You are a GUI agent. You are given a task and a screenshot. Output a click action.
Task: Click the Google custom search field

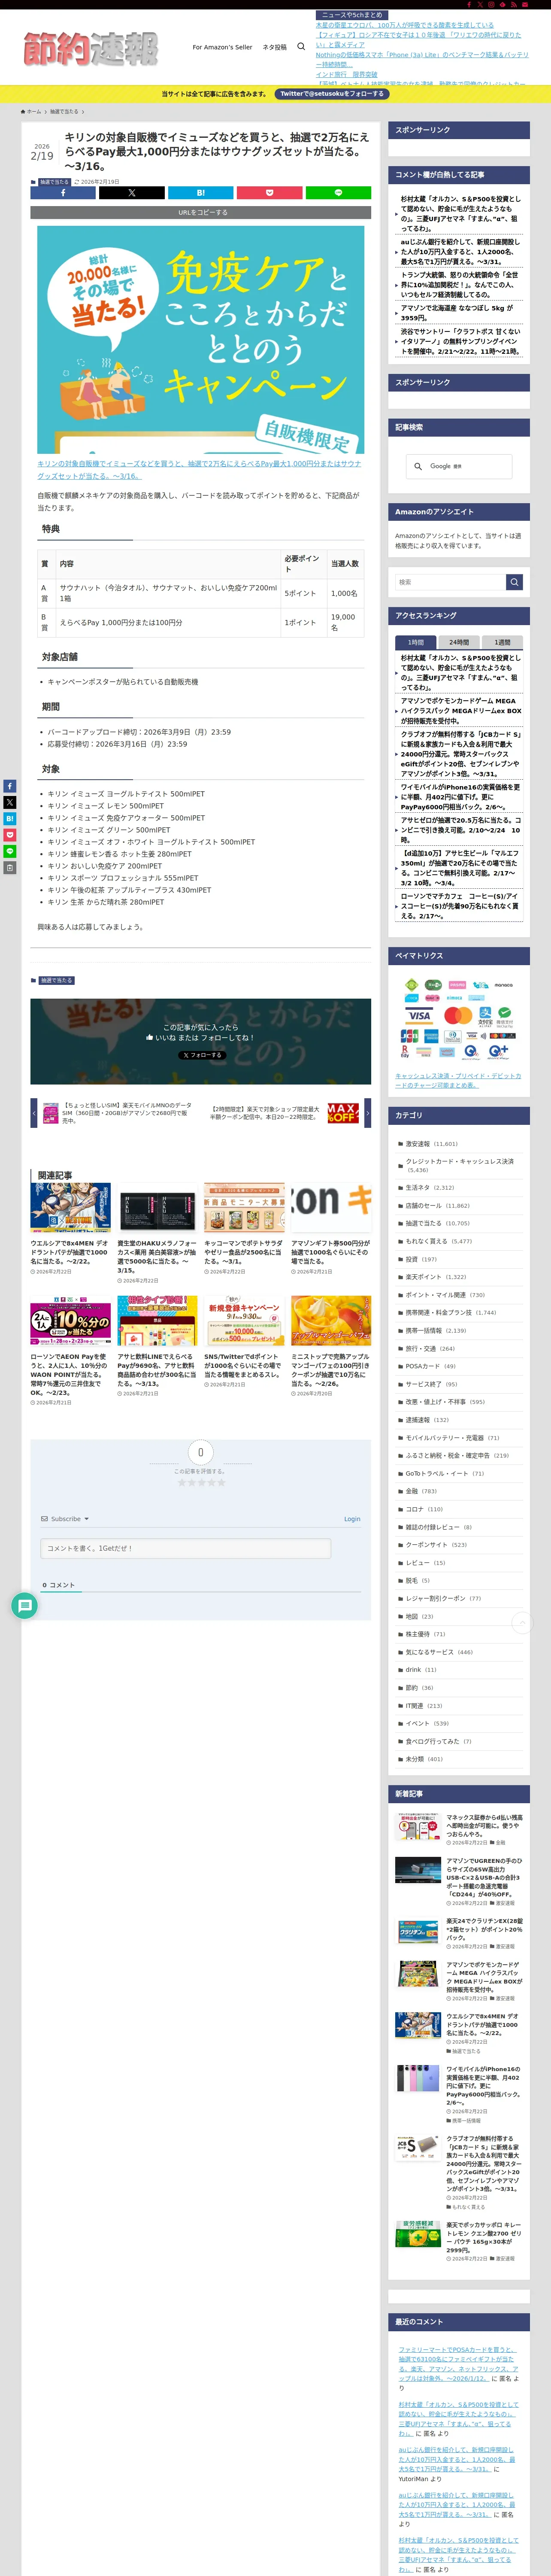pos(459,466)
